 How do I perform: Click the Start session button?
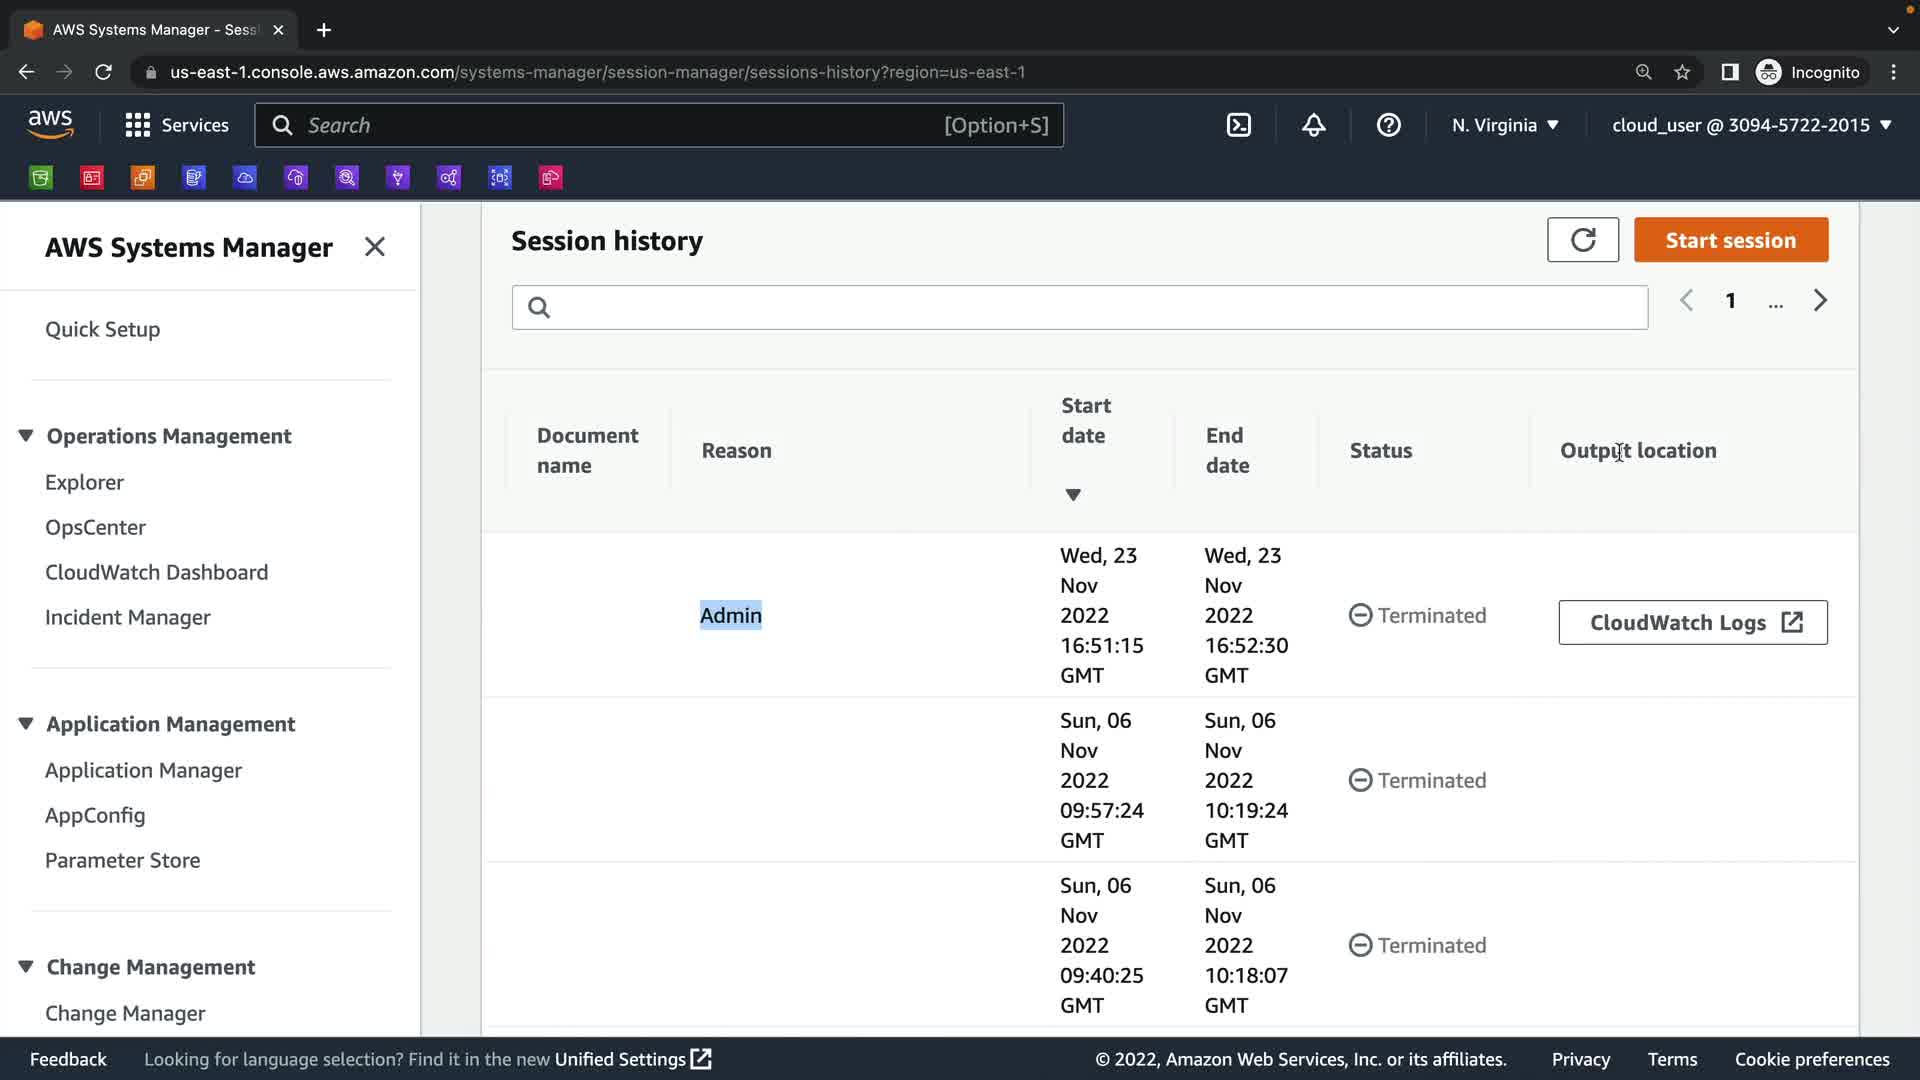tap(1730, 240)
